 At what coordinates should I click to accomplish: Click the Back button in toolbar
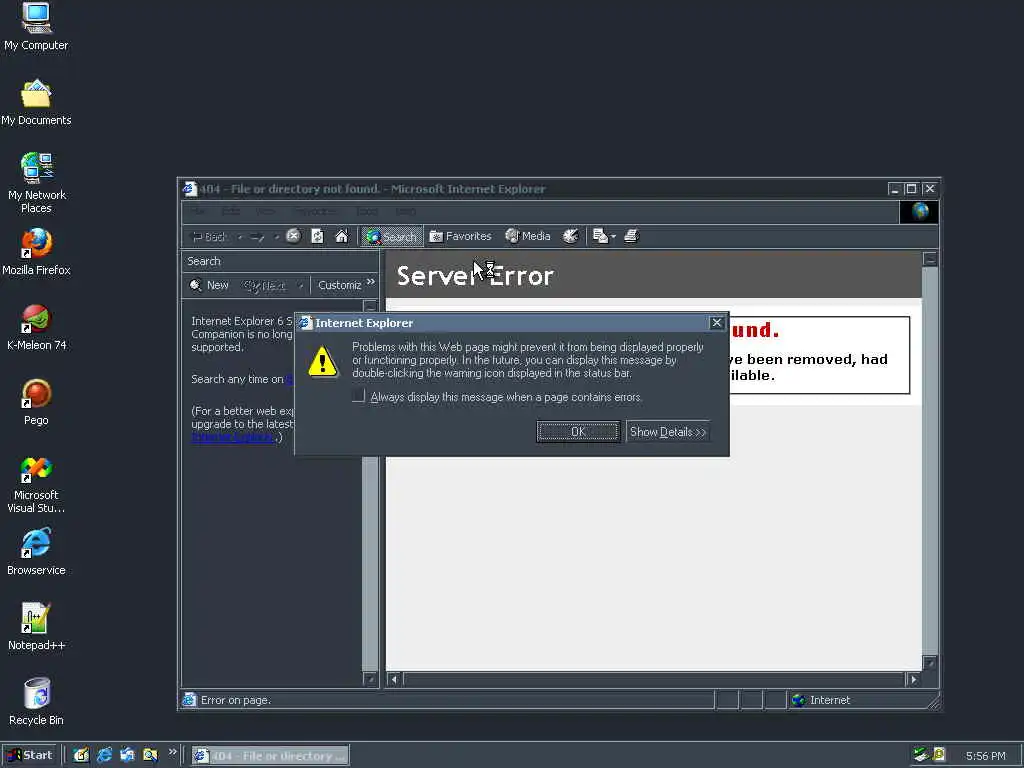coord(208,236)
